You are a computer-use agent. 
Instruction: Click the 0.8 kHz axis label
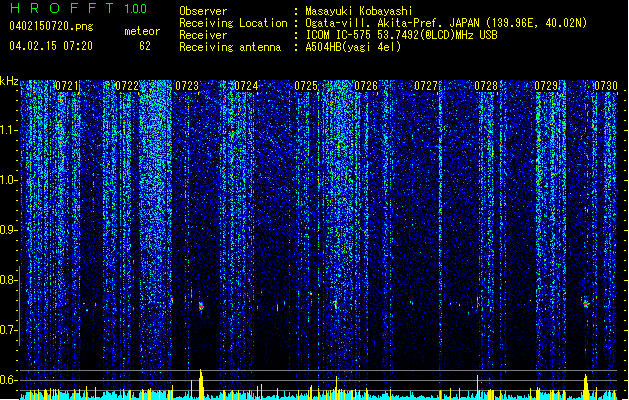[9, 280]
